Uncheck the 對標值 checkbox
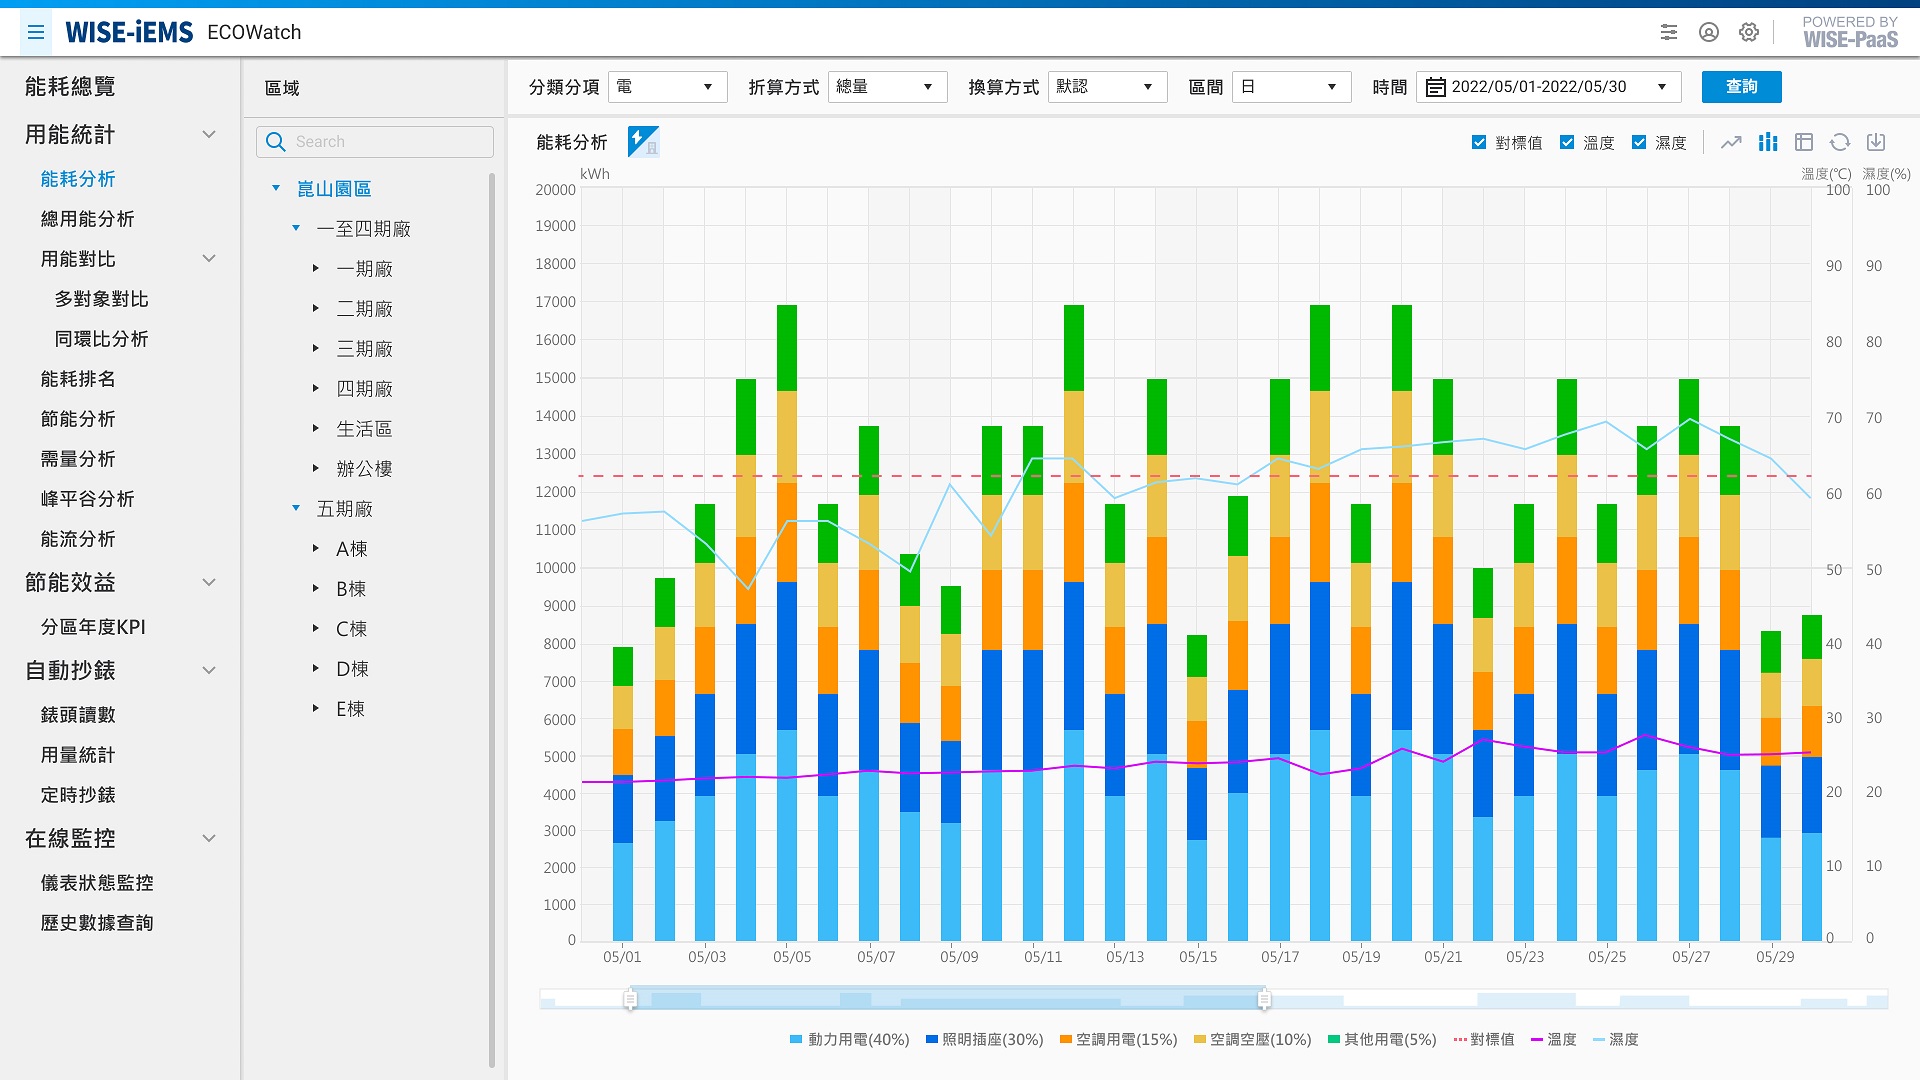Image resolution: width=1920 pixels, height=1080 pixels. pos(1479,143)
